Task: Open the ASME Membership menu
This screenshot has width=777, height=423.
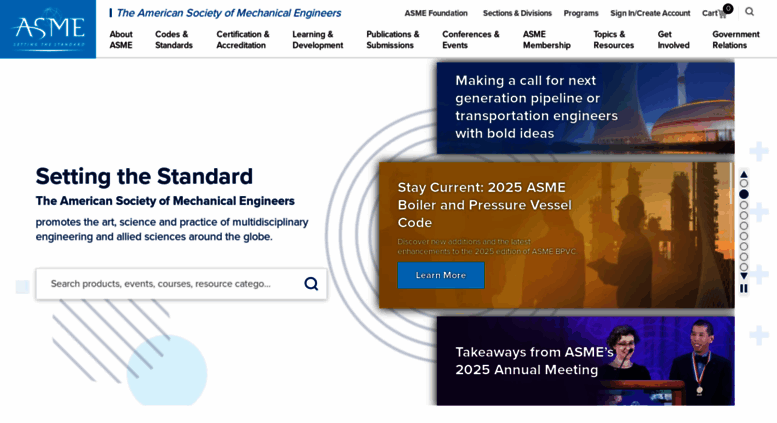Action: coord(547,40)
